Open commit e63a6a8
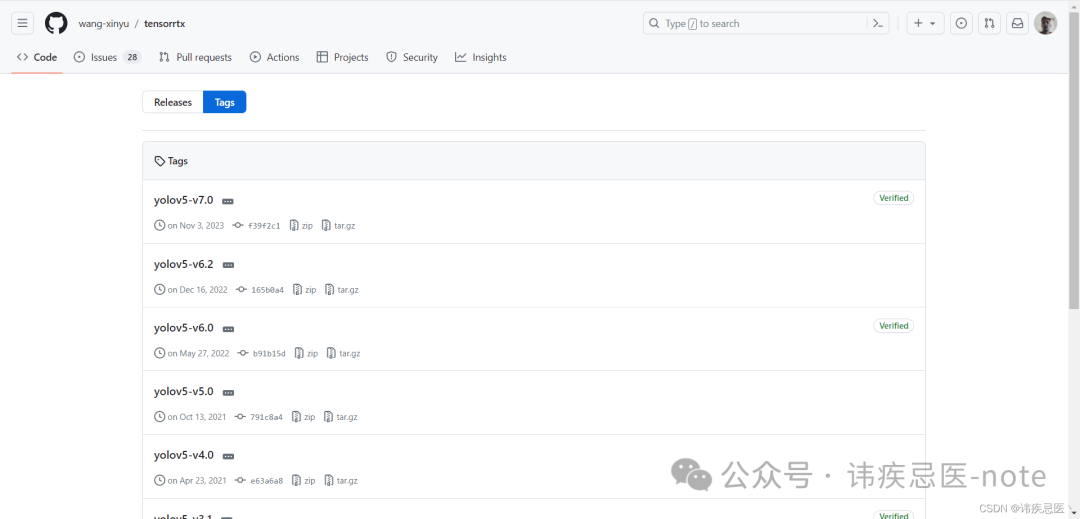 click(x=259, y=480)
